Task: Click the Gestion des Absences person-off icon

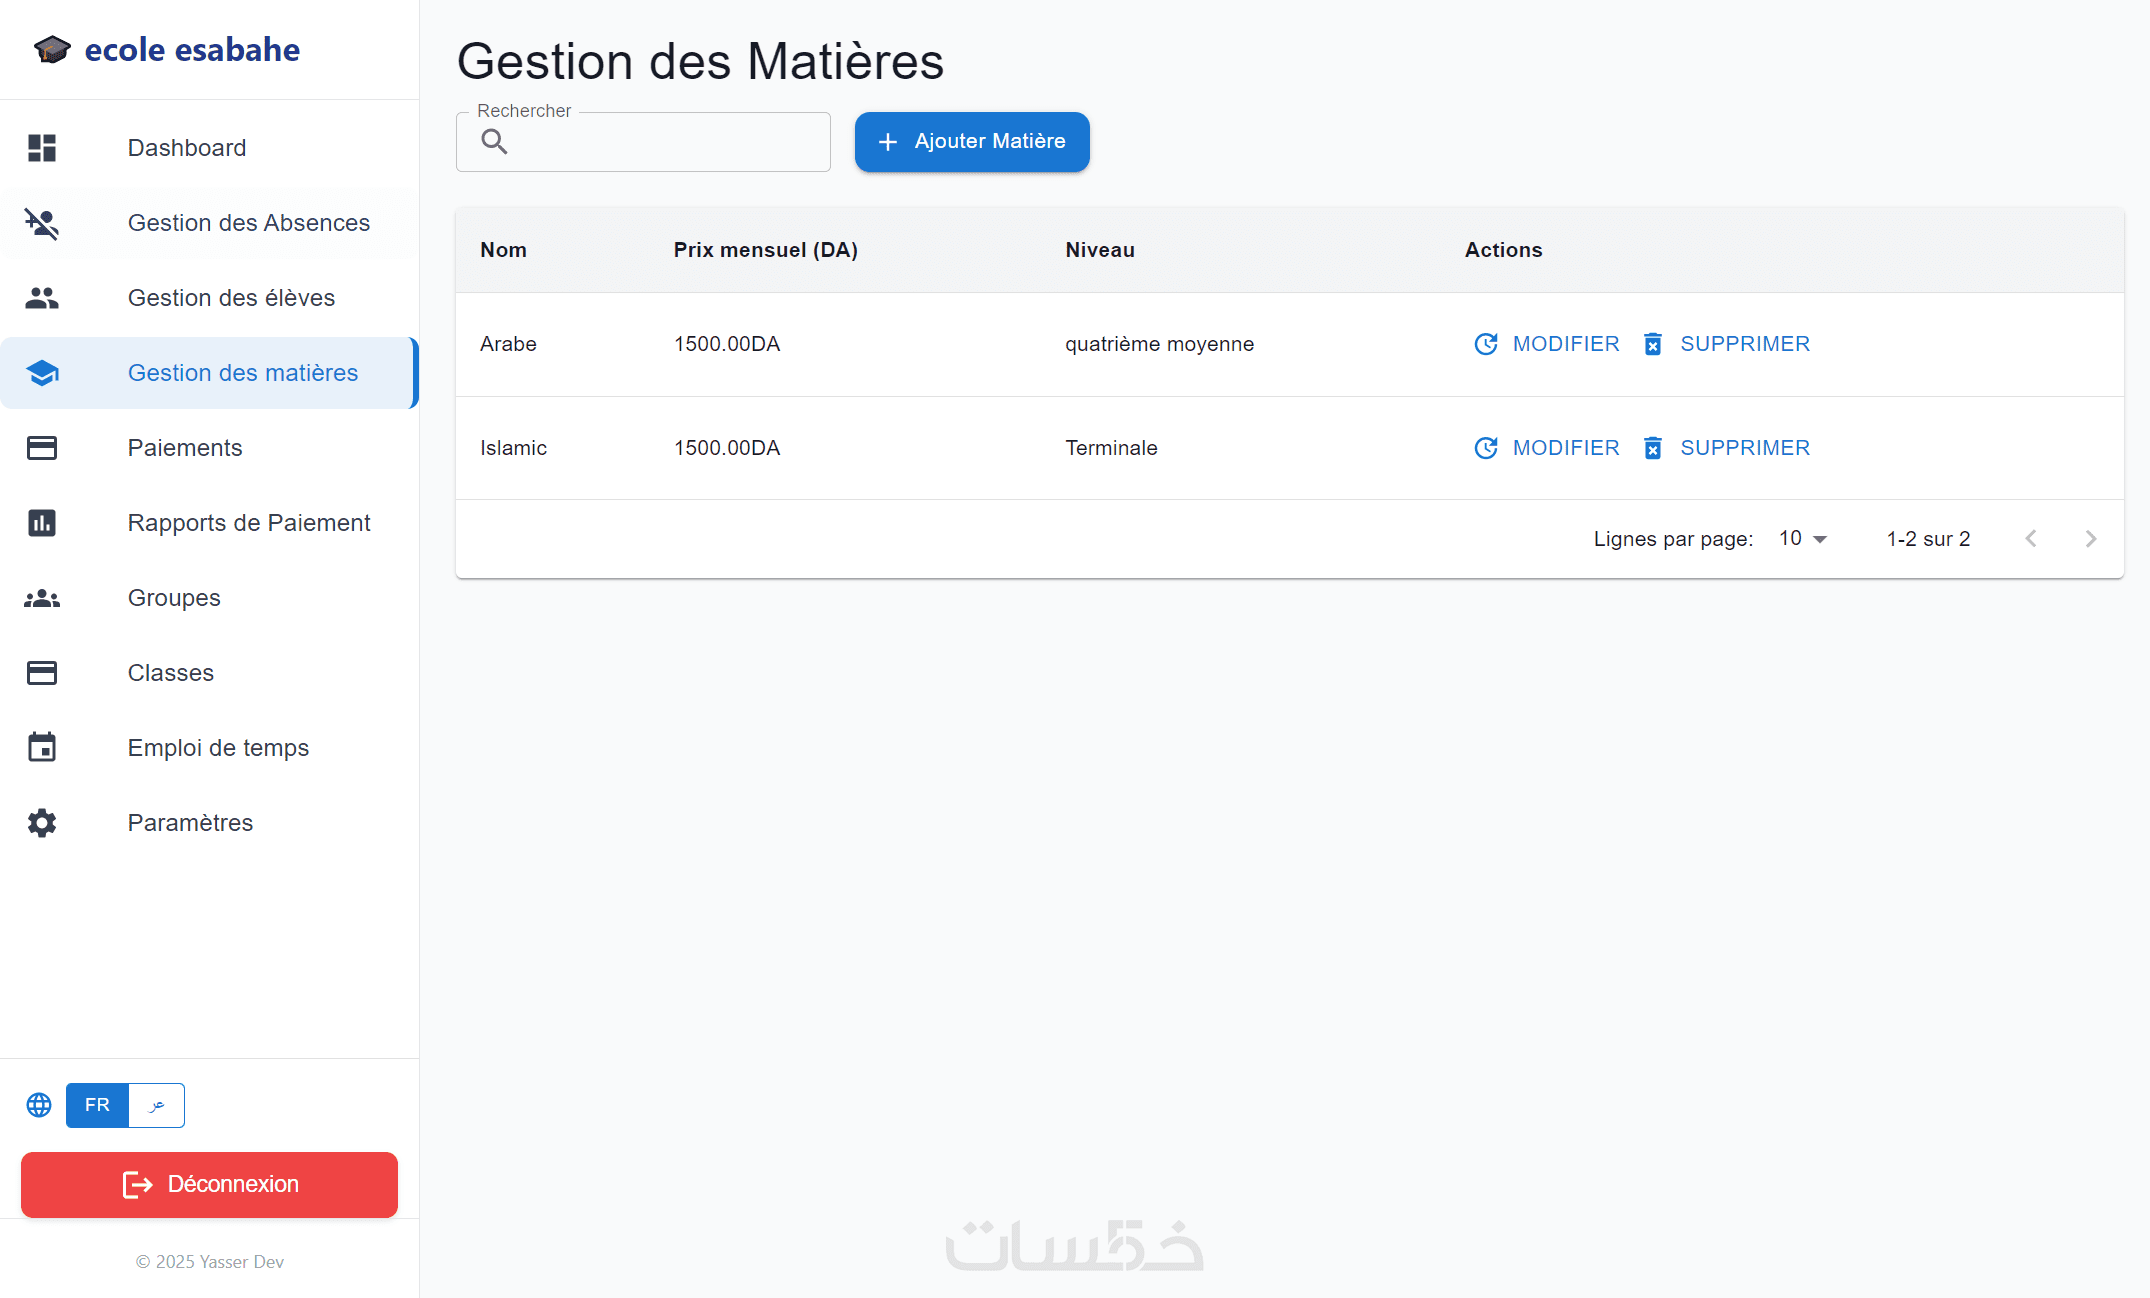Action: click(x=42, y=223)
